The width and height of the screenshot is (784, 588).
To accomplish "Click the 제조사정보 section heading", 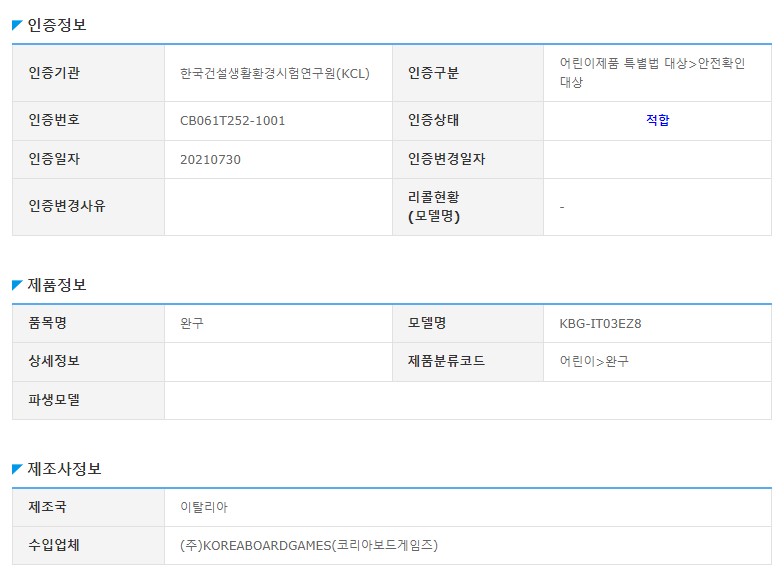I will tap(64, 469).
